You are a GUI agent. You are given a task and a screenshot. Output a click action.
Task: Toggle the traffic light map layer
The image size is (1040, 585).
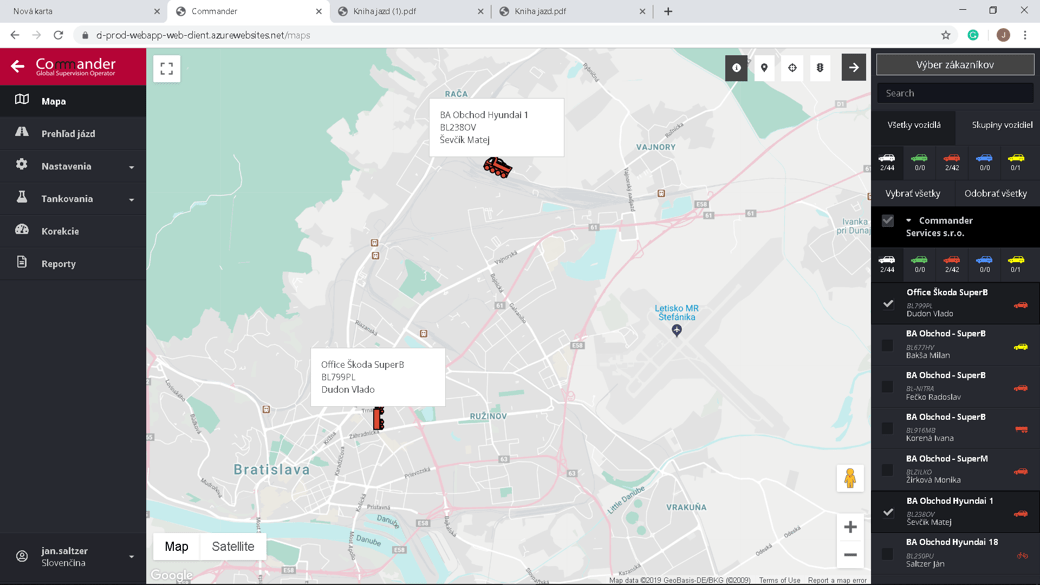point(820,68)
